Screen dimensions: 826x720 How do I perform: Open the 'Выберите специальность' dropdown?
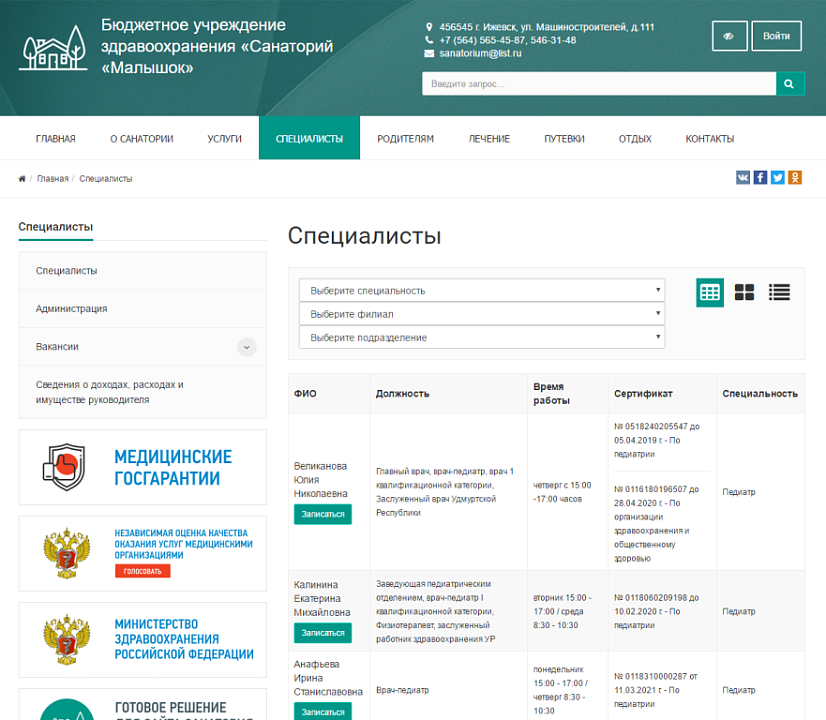coord(481,290)
